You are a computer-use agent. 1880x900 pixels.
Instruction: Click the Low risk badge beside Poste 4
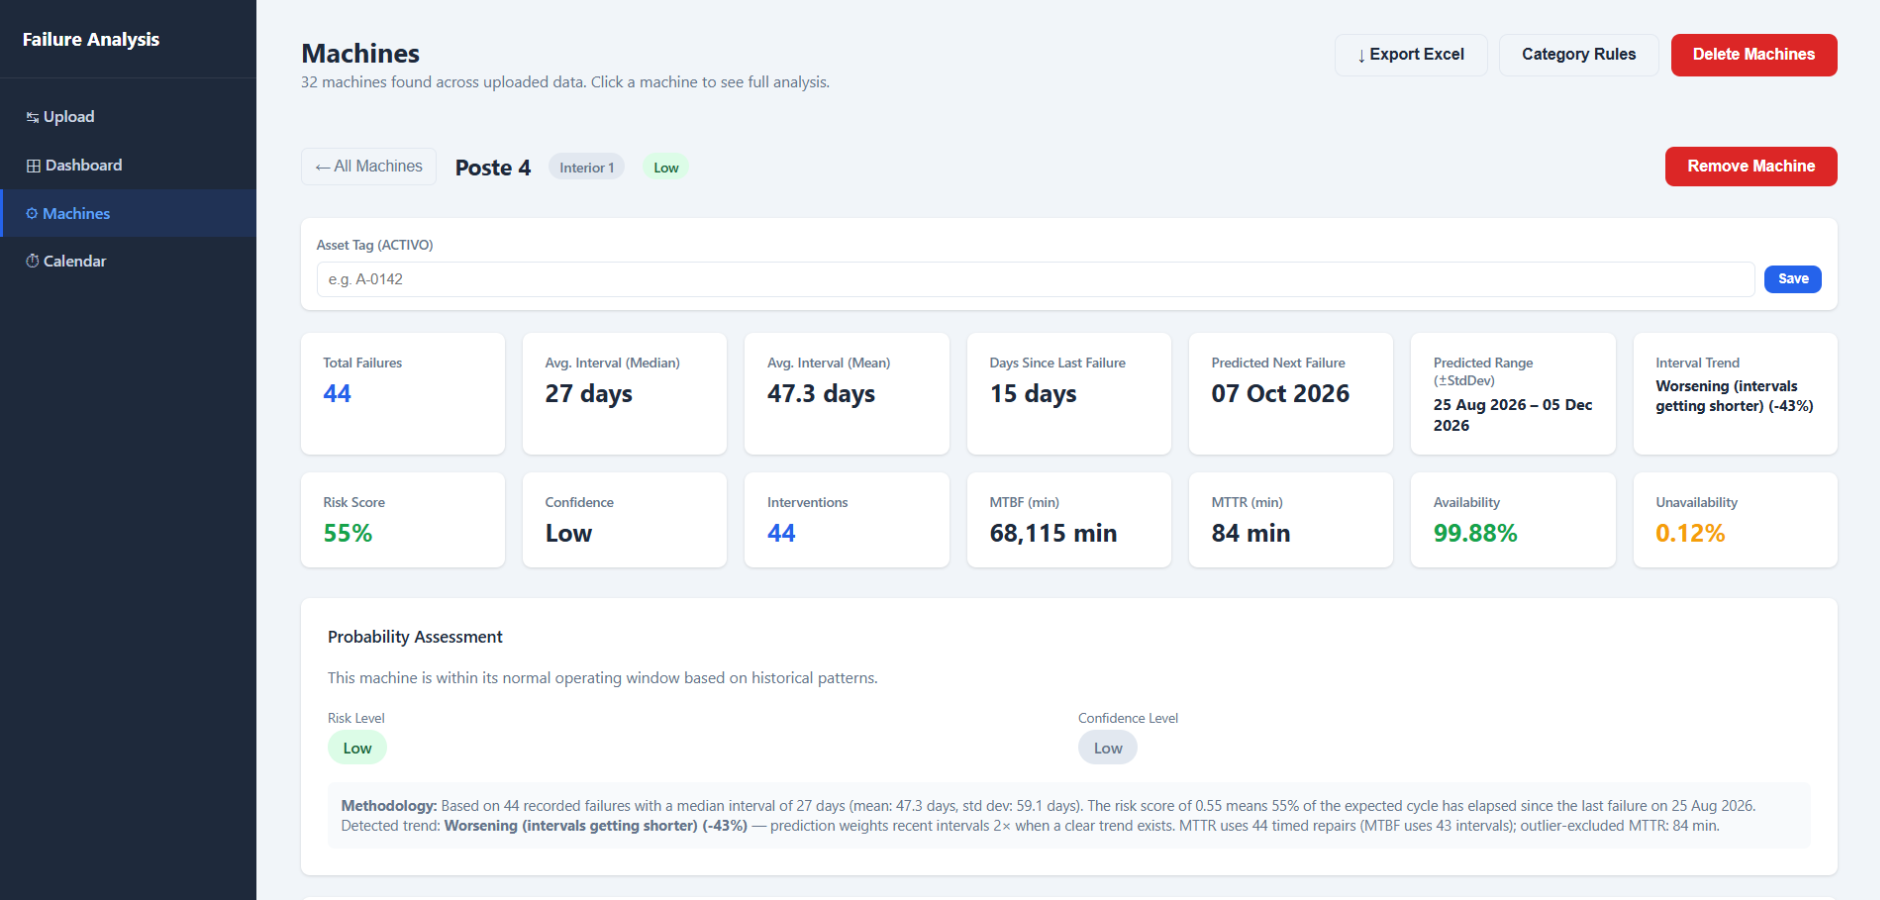click(666, 167)
